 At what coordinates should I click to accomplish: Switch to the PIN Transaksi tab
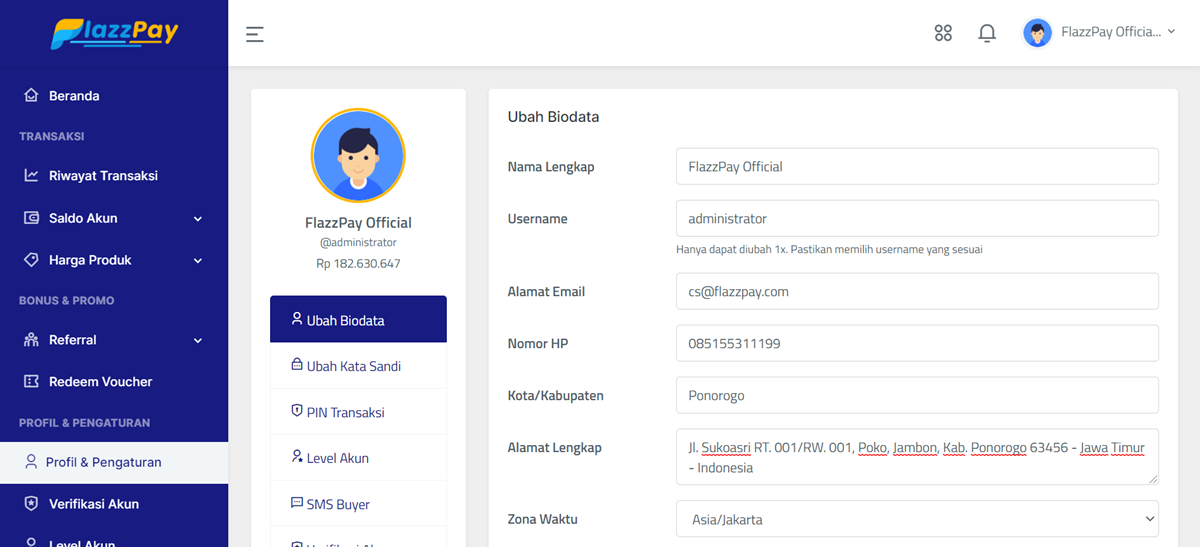coord(358,412)
